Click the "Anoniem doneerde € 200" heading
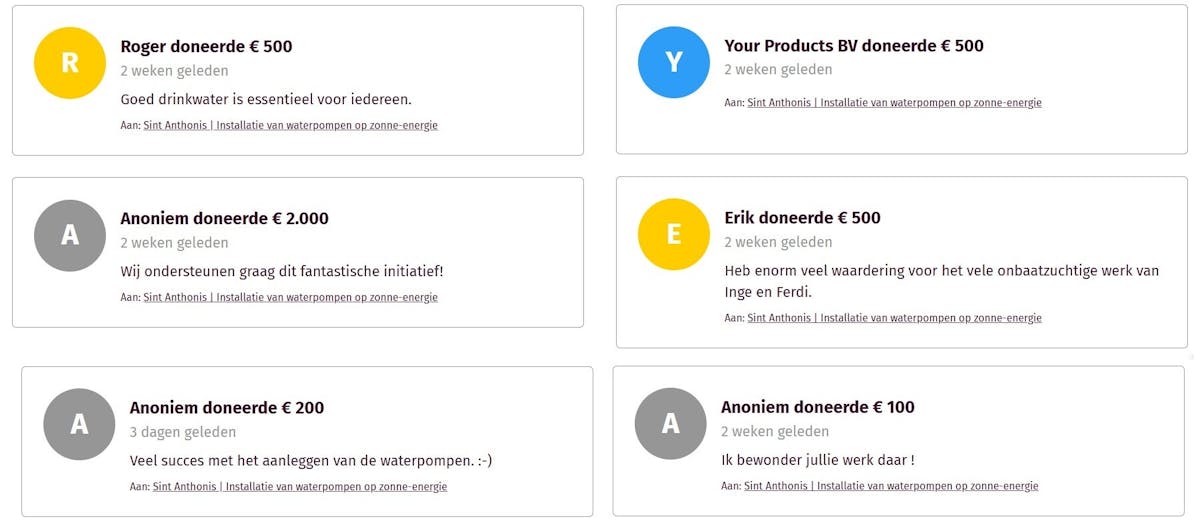 [x=227, y=407]
